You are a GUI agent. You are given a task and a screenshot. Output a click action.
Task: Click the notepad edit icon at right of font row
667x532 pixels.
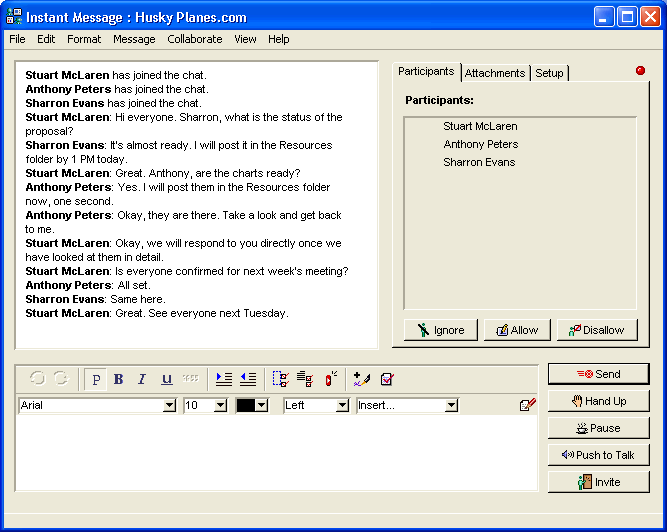click(x=528, y=405)
